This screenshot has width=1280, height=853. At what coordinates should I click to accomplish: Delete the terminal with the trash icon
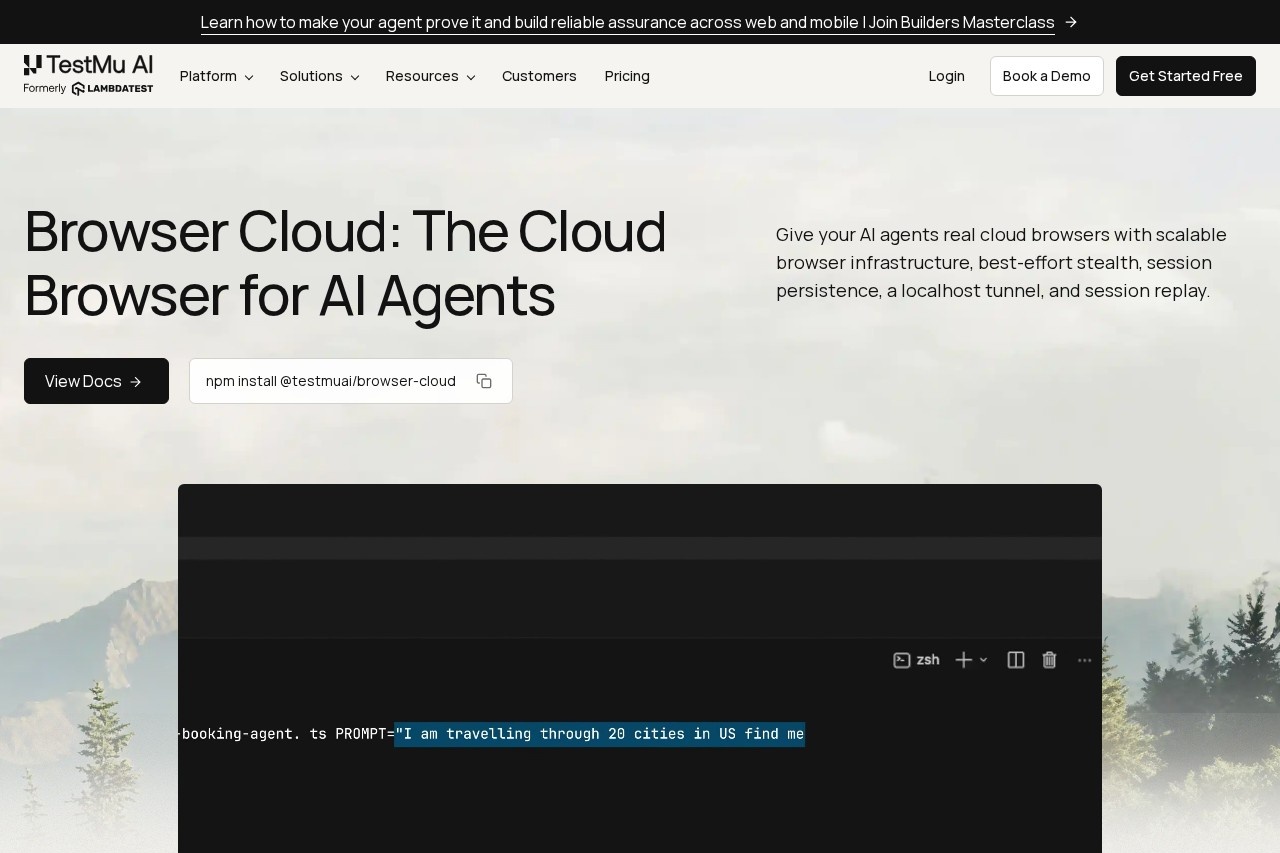point(1049,660)
